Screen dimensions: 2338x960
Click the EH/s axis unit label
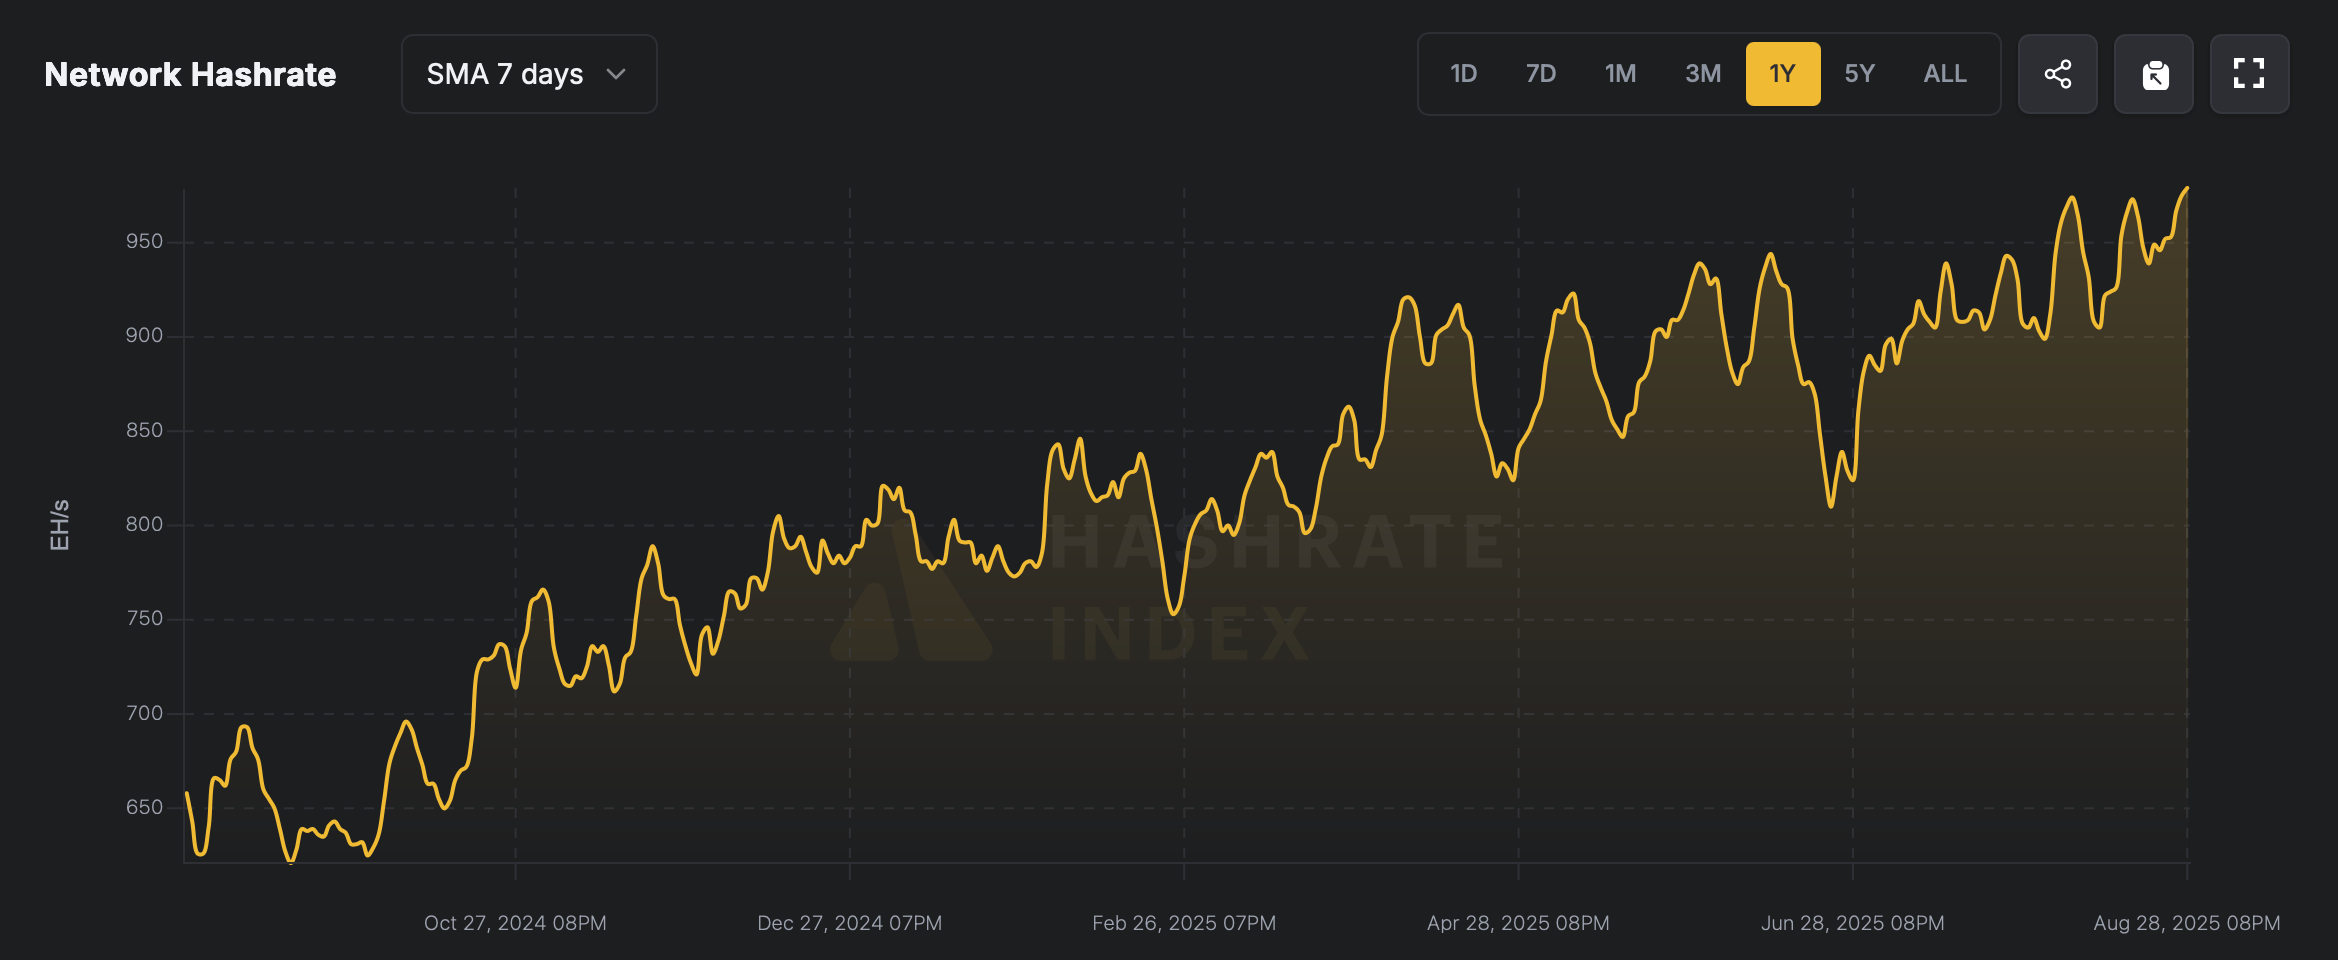[60, 525]
